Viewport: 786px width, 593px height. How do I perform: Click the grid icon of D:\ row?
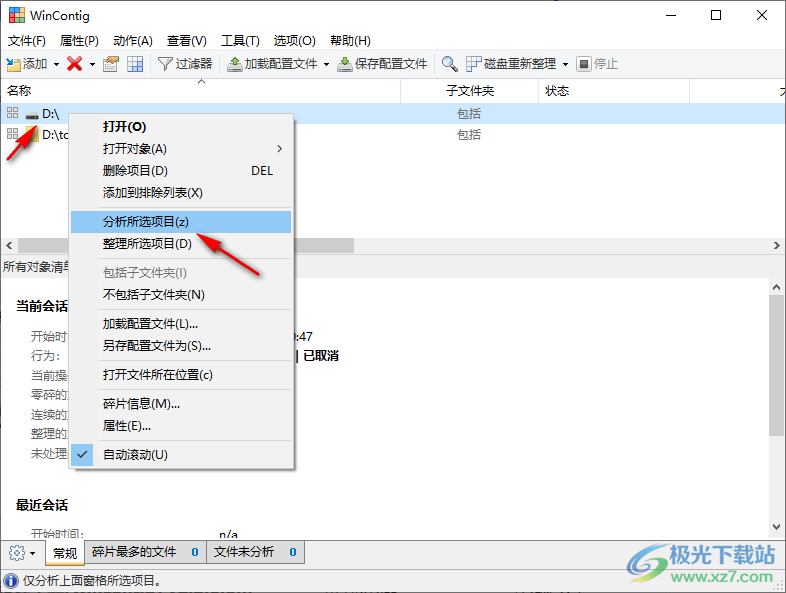pos(13,113)
